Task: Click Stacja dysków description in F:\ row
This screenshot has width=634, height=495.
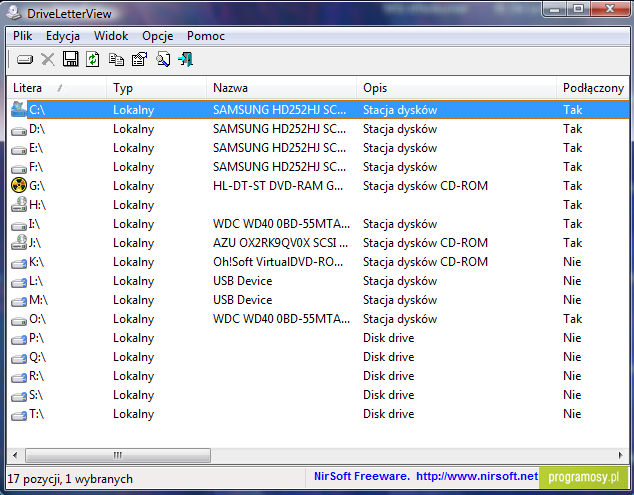Action: tap(400, 167)
